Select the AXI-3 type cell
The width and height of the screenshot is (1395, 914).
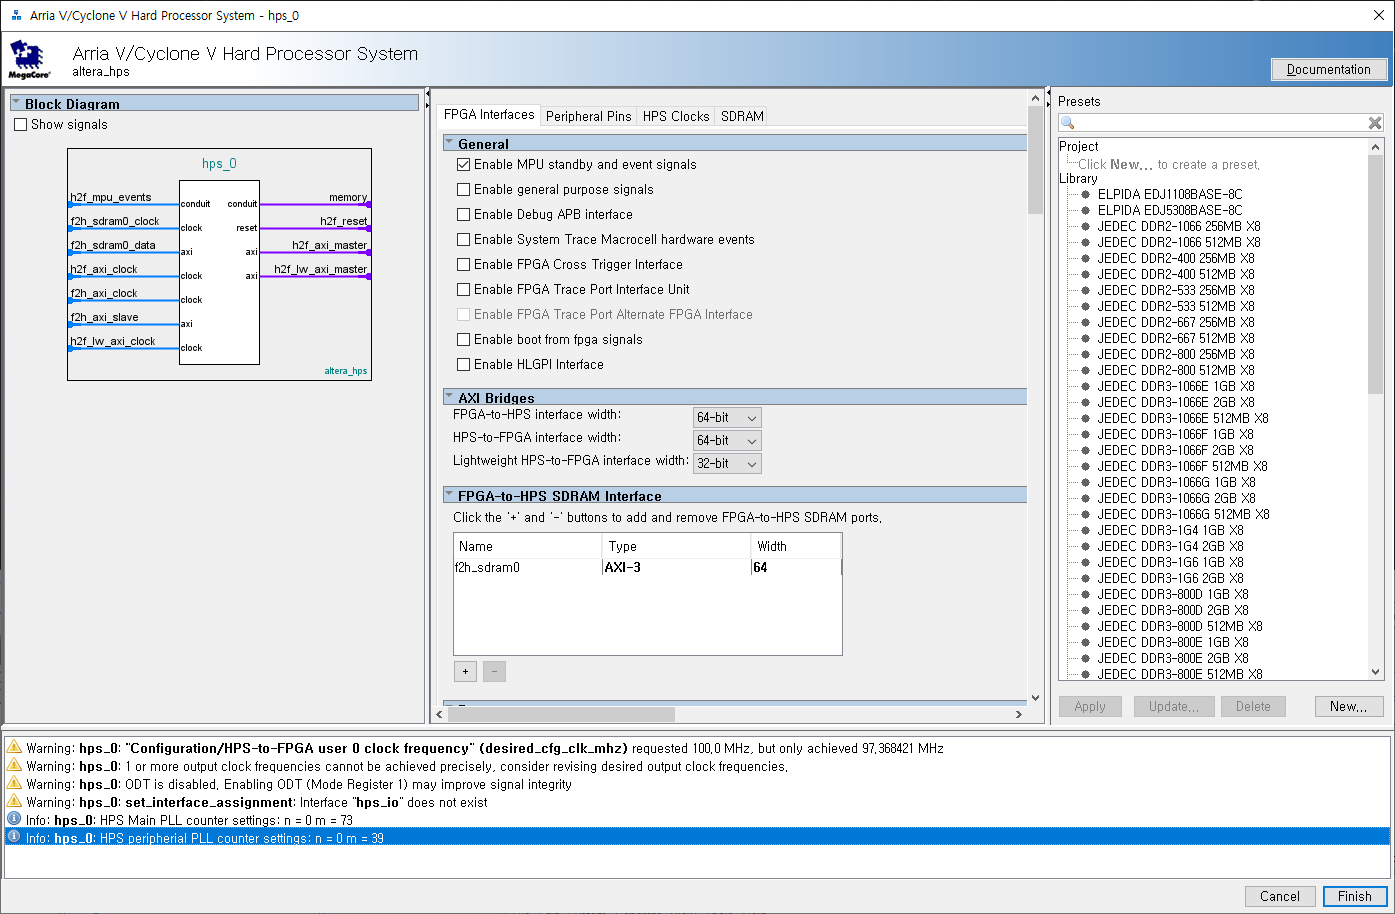[676, 567]
